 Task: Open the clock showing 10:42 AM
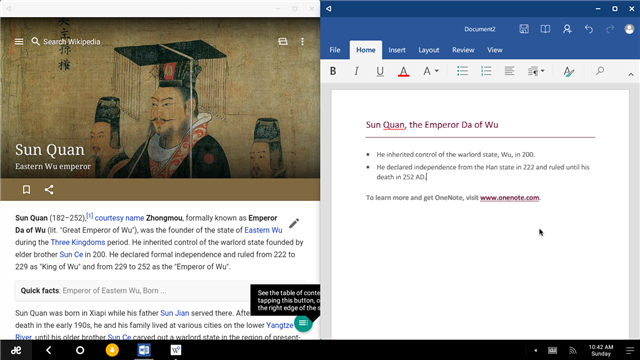[x=601, y=350]
